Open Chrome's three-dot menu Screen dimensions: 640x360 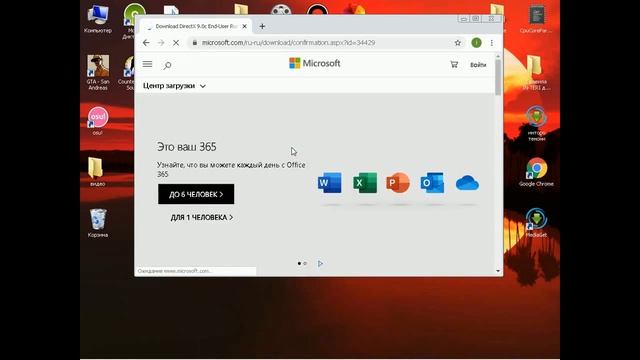492,42
